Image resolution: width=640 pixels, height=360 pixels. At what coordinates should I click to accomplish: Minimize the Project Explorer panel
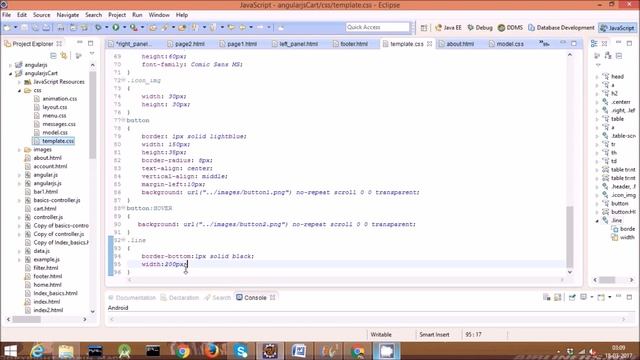(x=80, y=43)
